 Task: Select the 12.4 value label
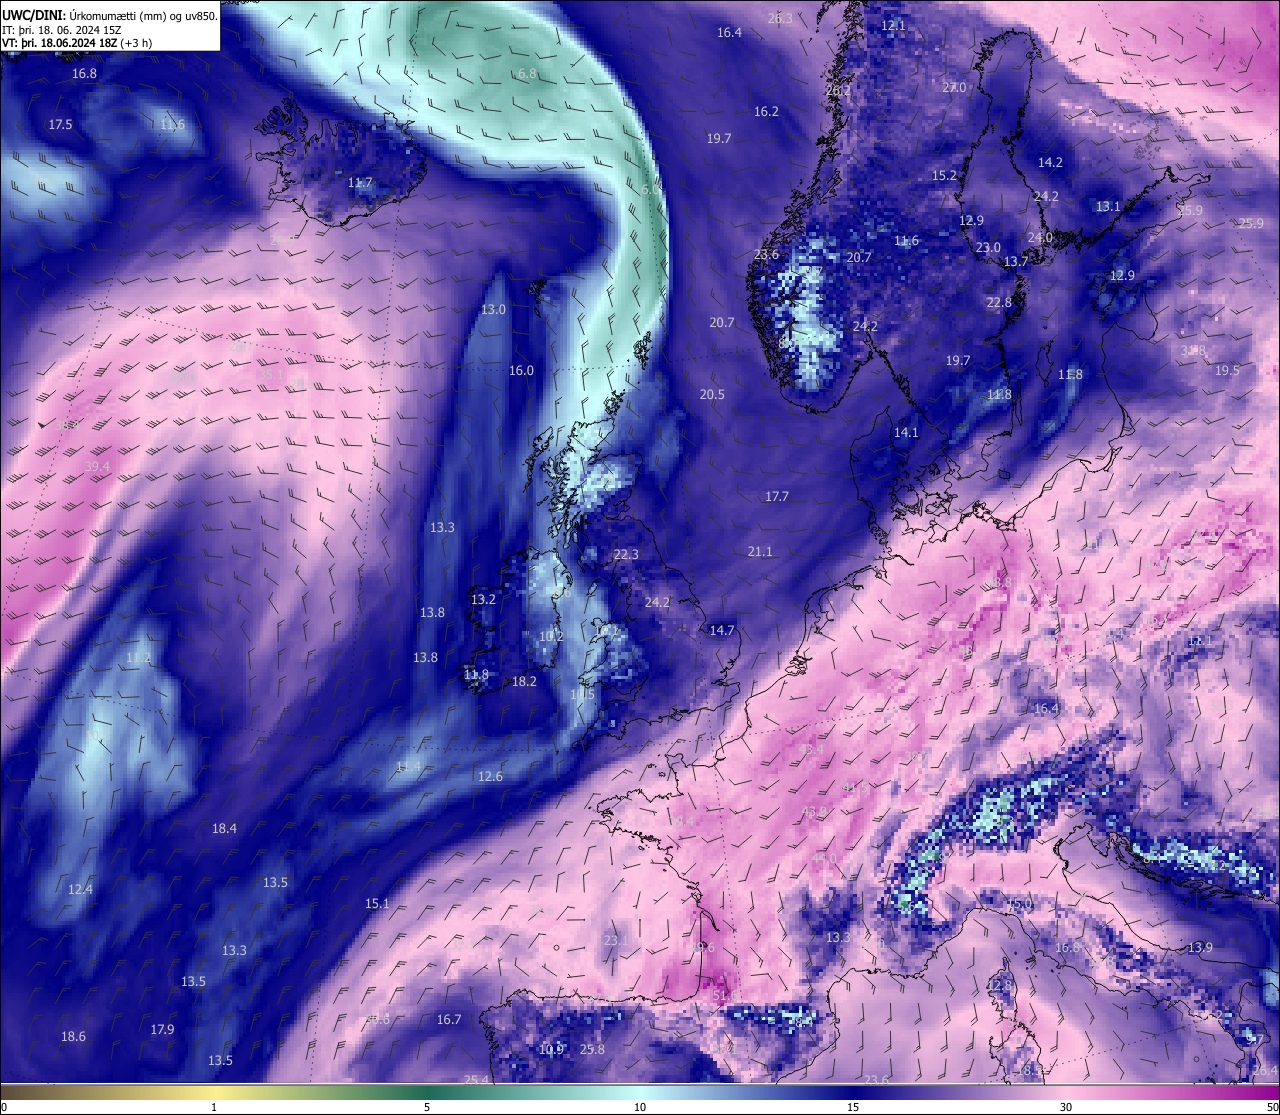tap(80, 890)
